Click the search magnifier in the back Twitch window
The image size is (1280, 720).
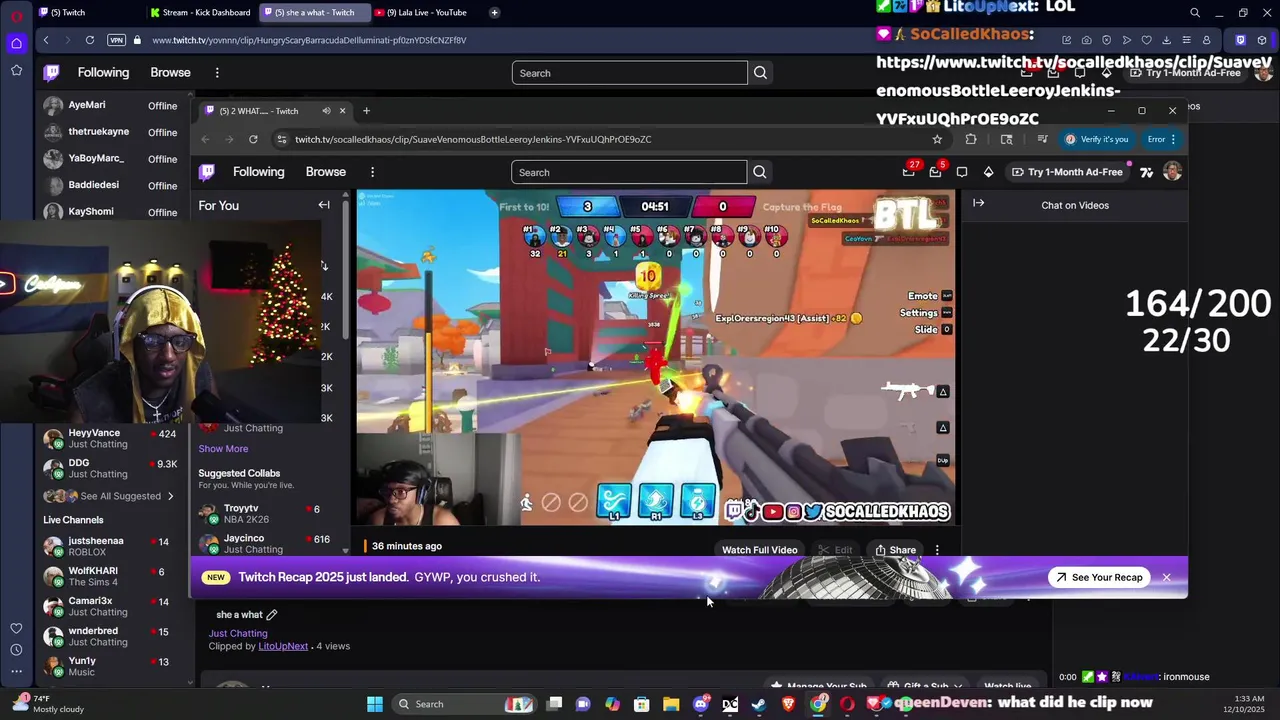pyautogui.click(x=760, y=72)
